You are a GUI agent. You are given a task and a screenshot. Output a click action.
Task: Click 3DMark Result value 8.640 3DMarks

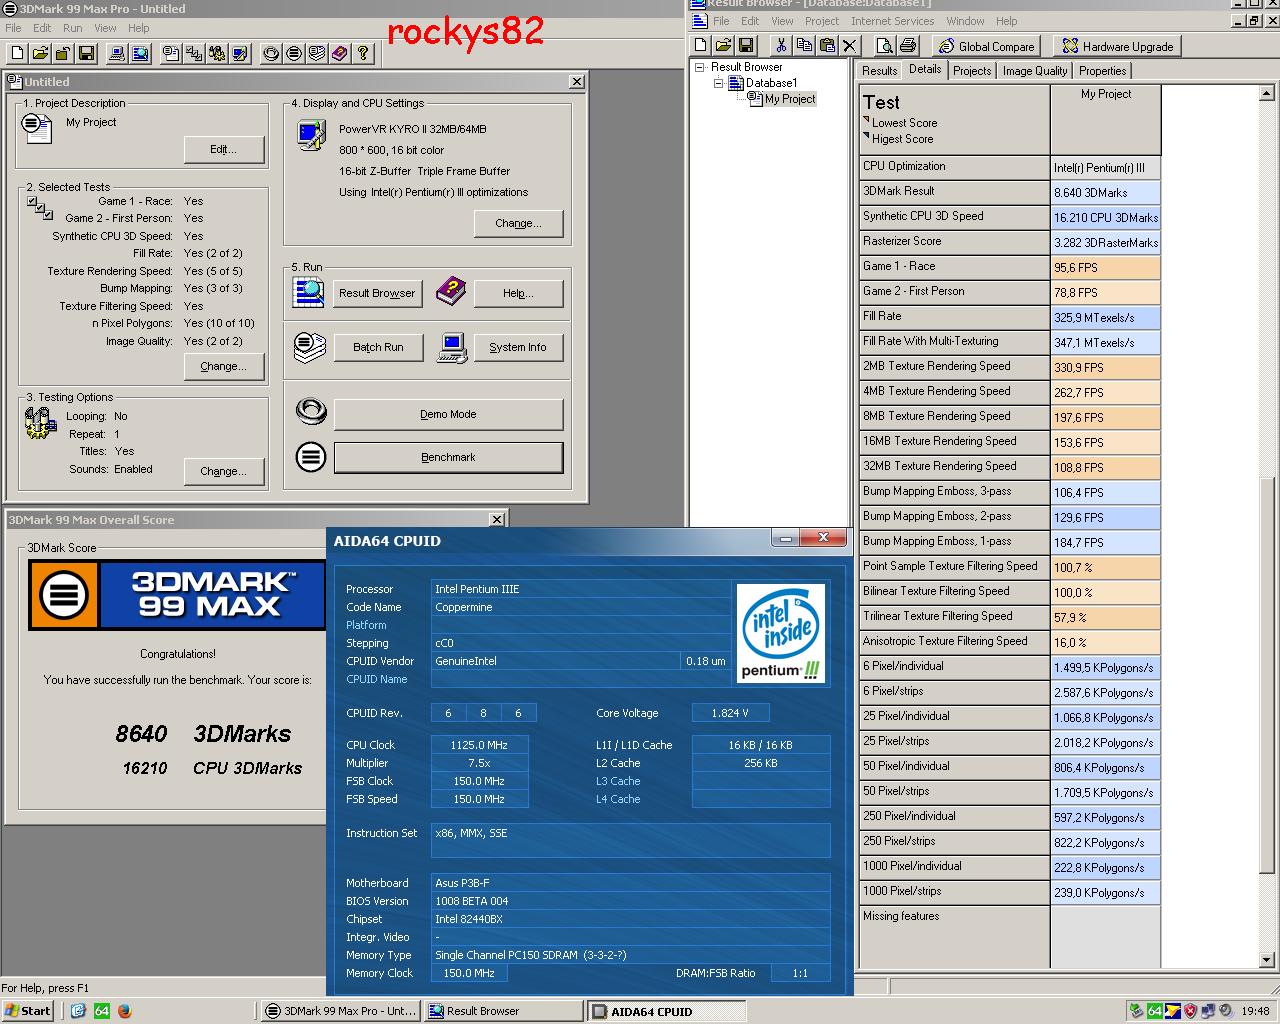tap(1105, 192)
